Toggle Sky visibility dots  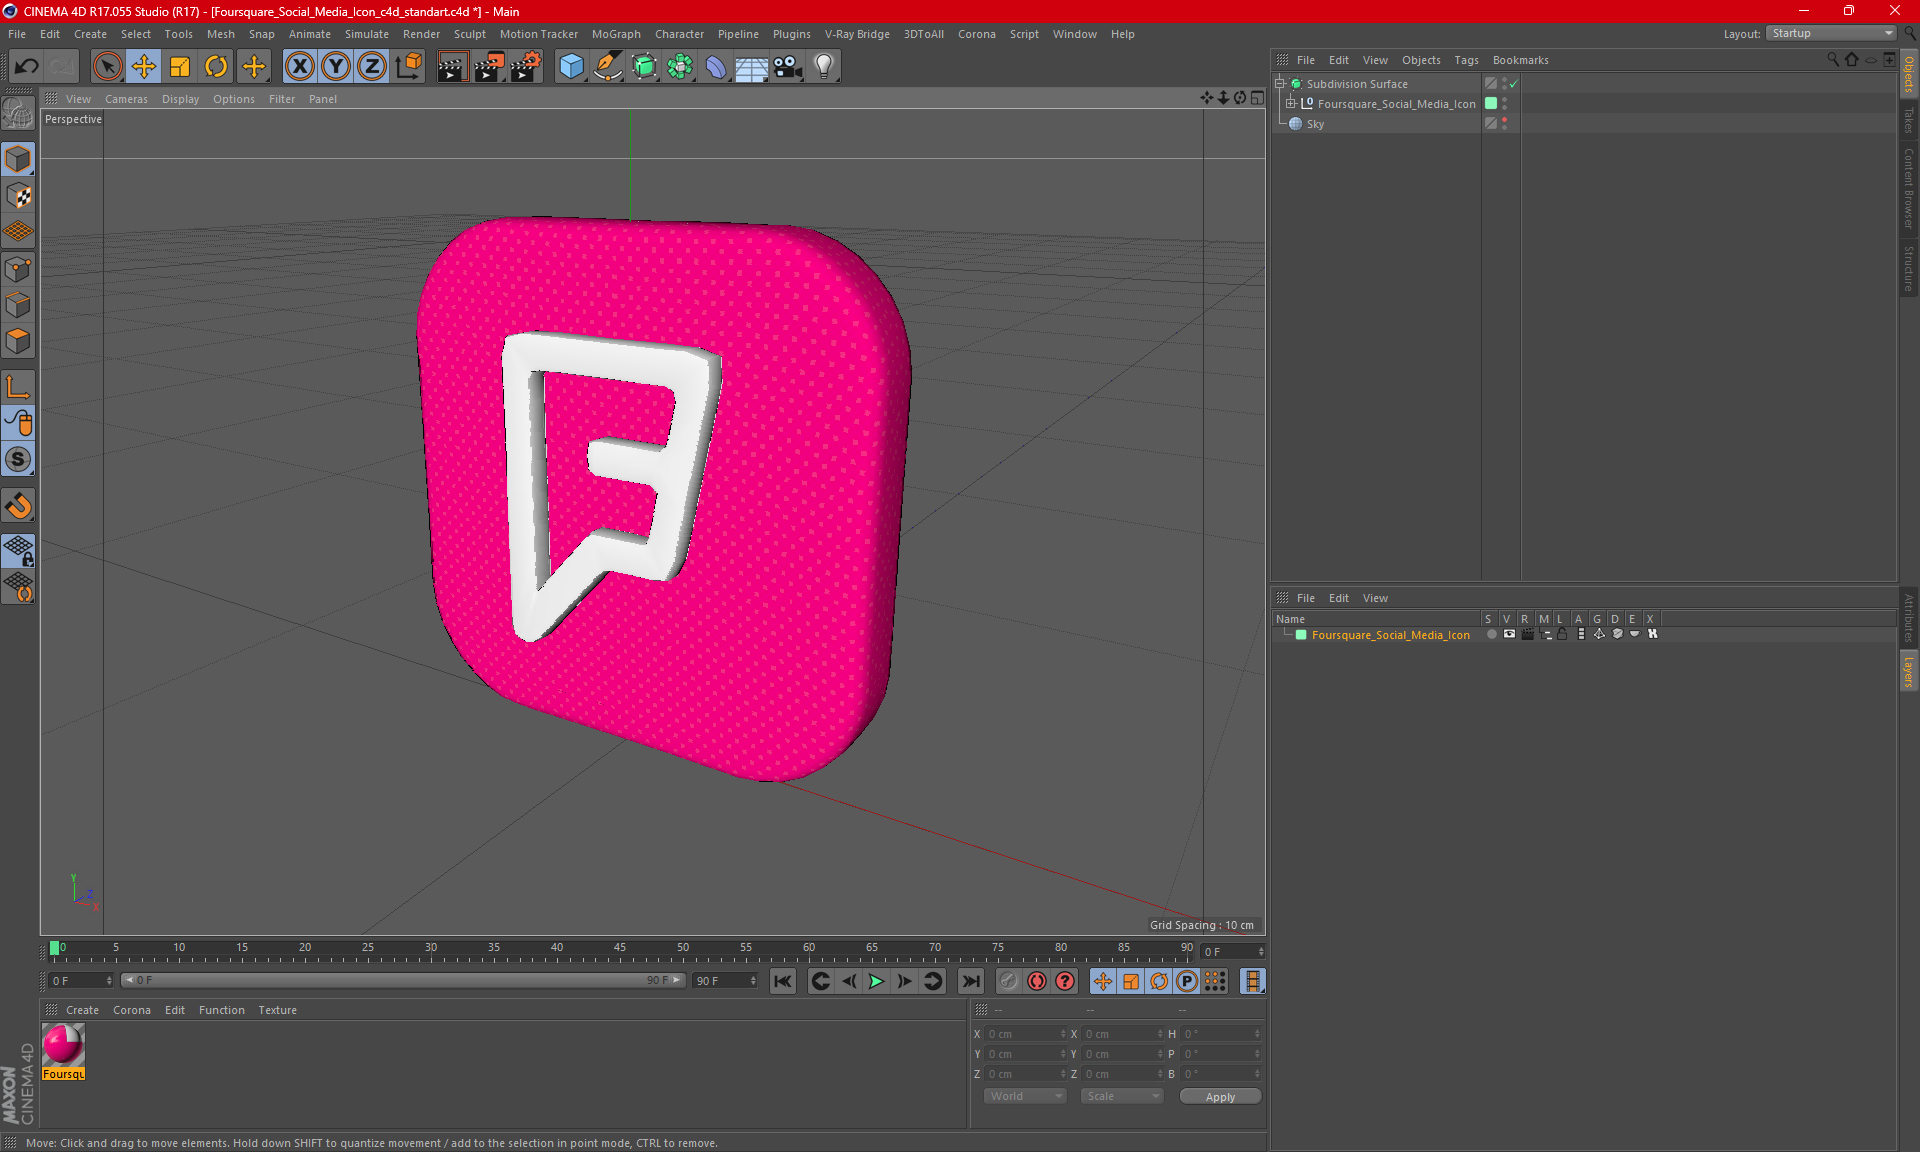(1504, 124)
